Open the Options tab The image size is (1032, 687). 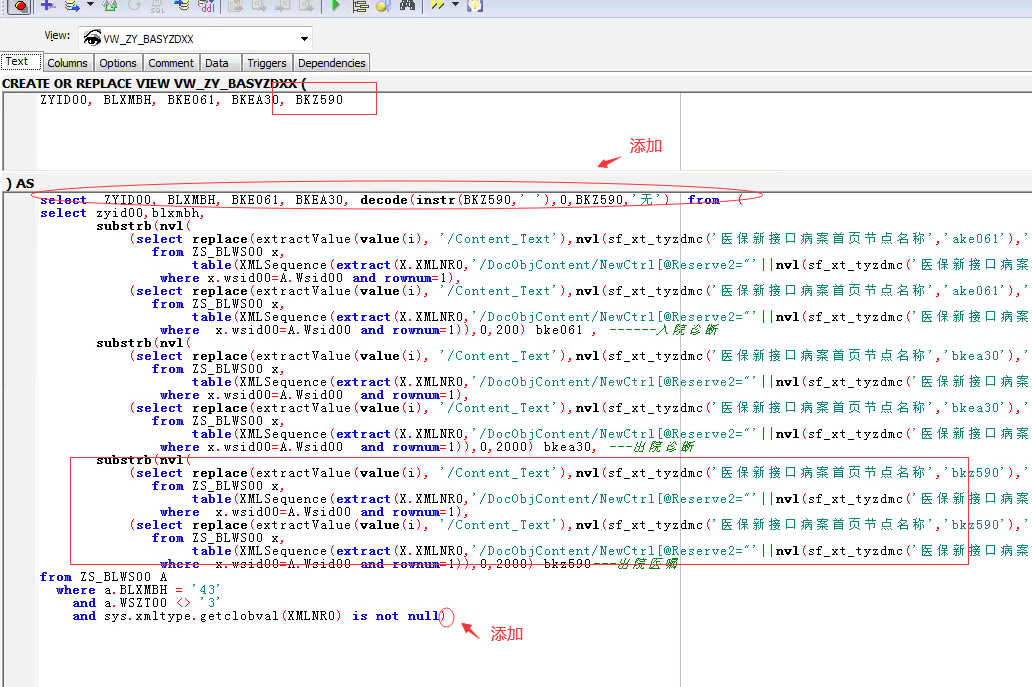coord(118,63)
